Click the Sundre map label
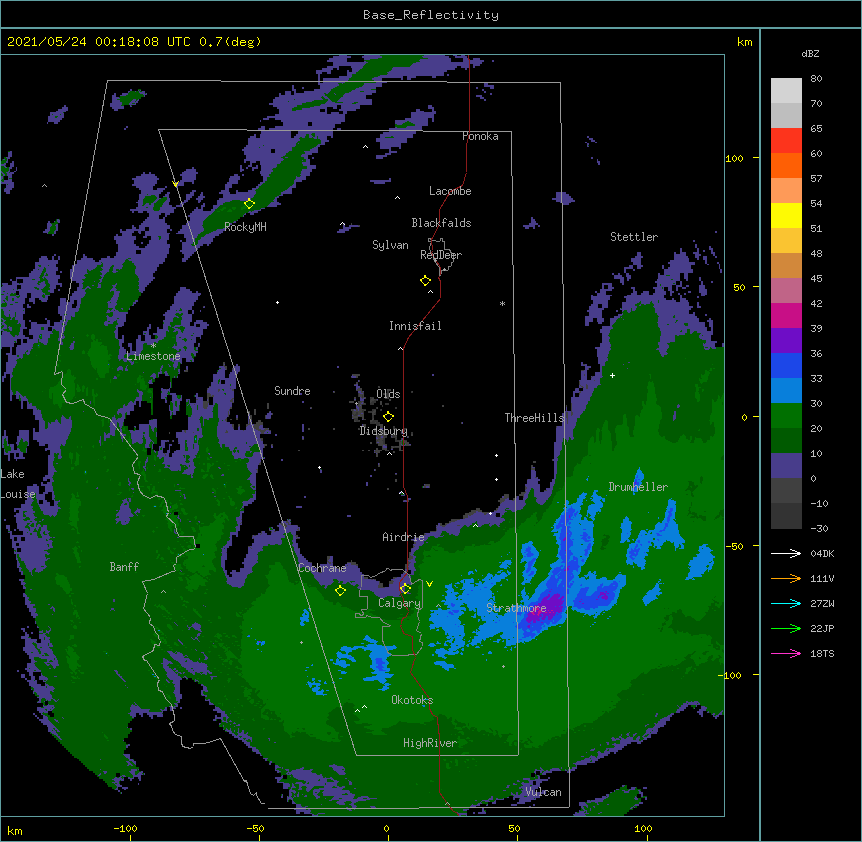This screenshot has height=842, width=862. 292,391
